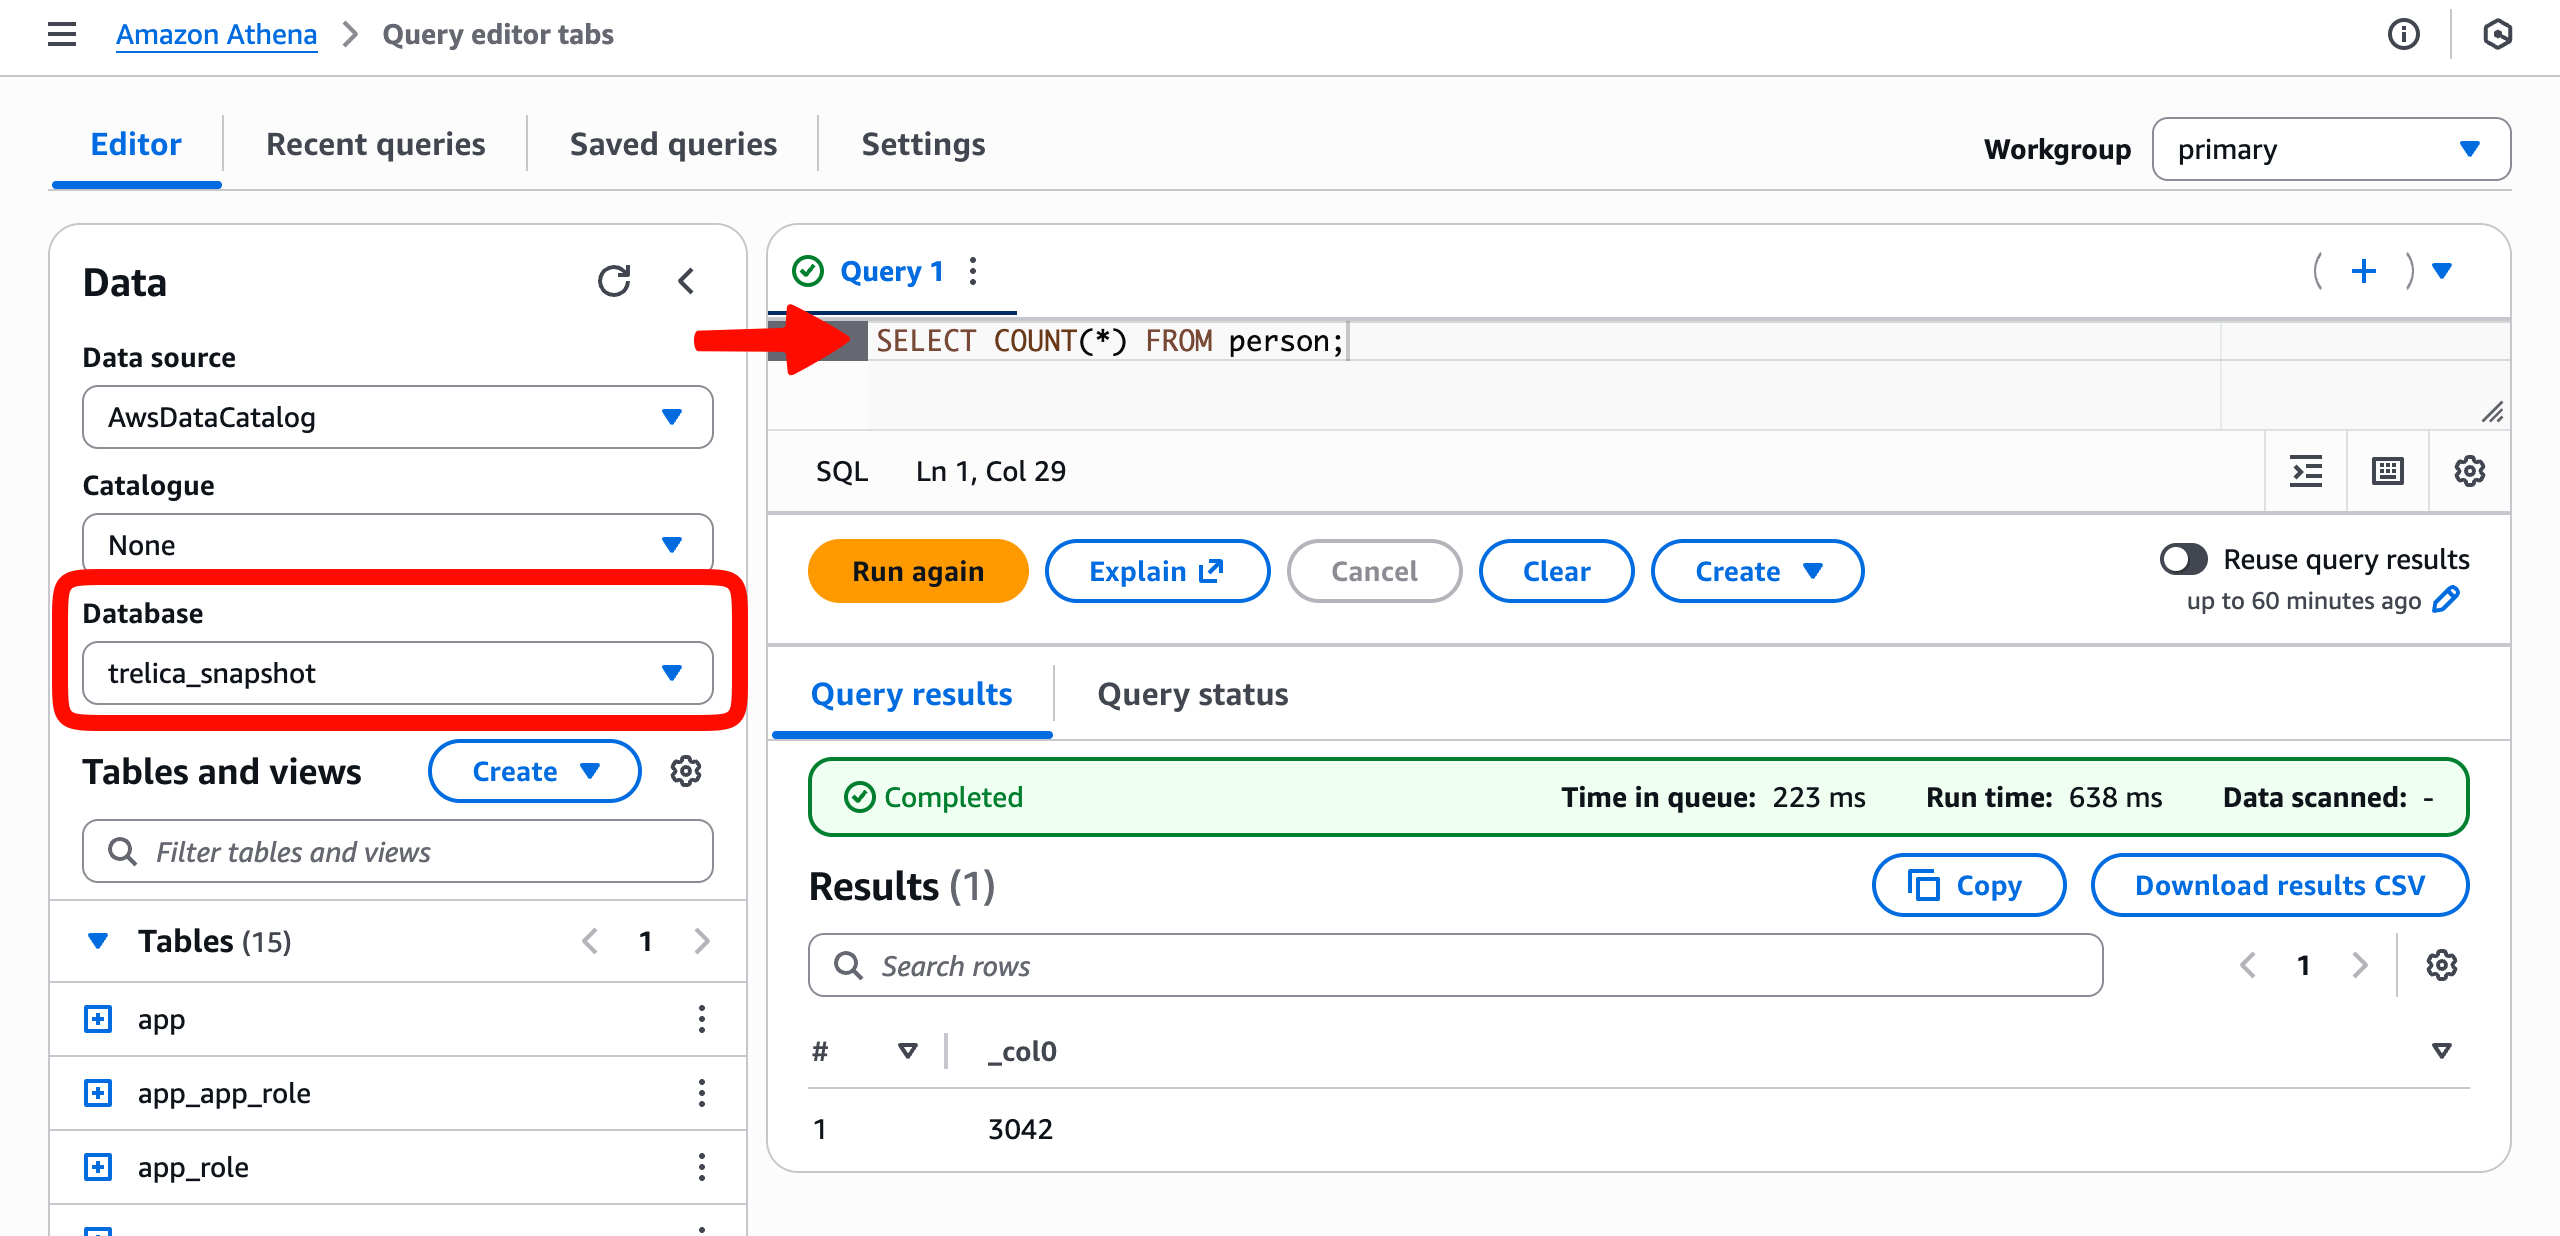The height and width of the screenshot is (1236, 2560).
Task: Expand the app_role table columns
Action: point(98,1167)
